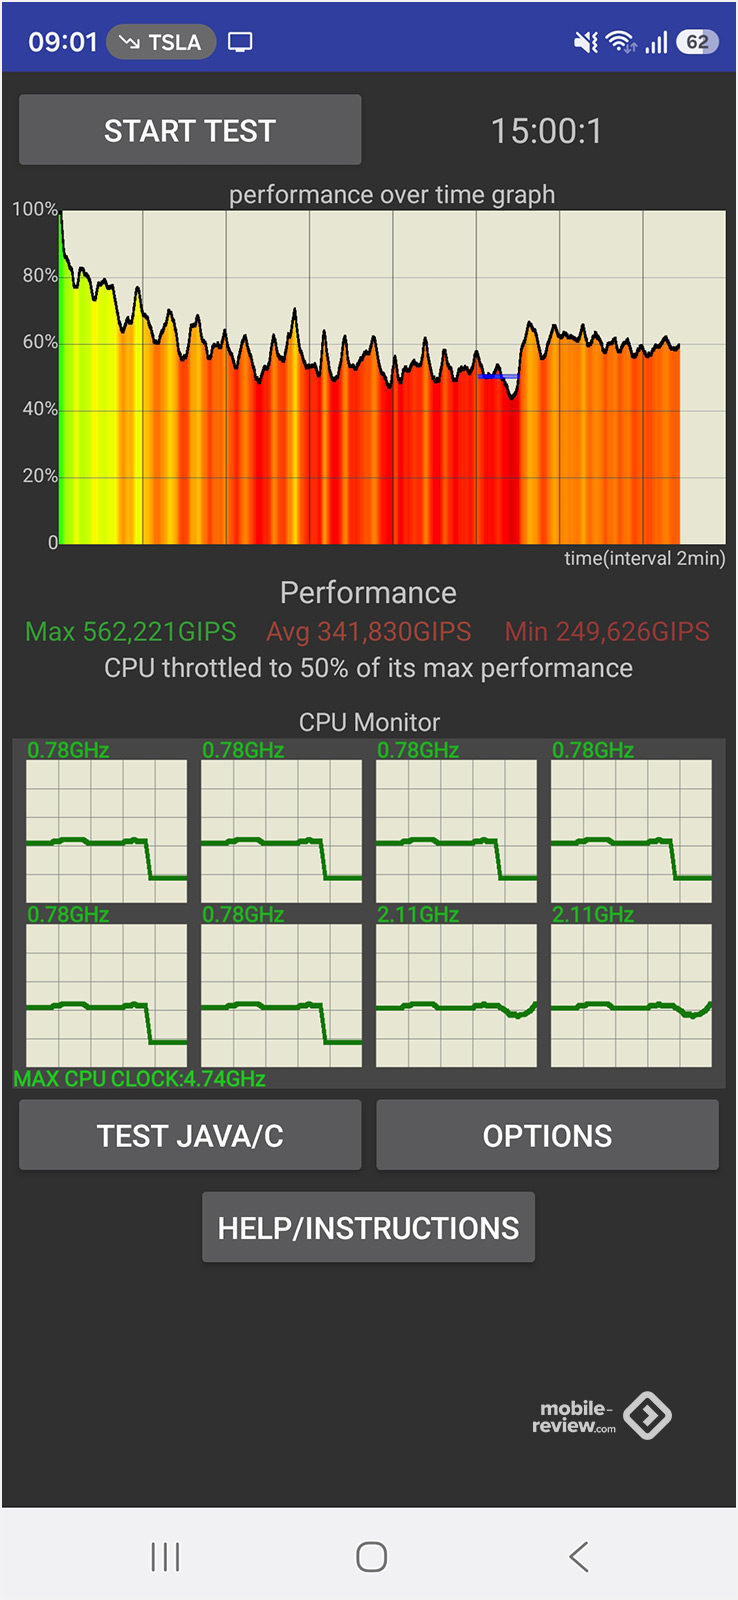Tap the TSLA stock chip in status bar
738x1600 pixels.
(161, 42)
